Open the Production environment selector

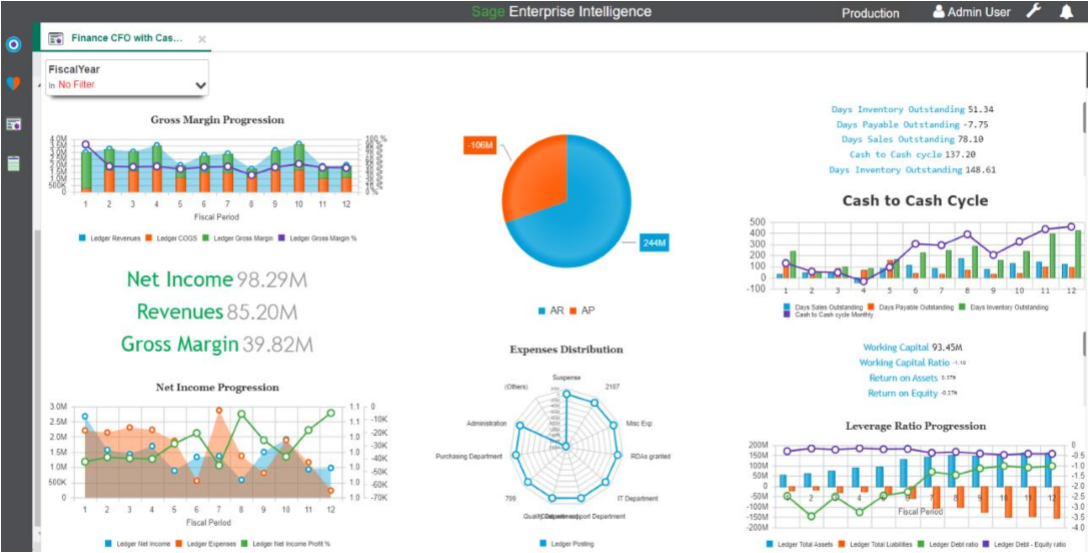[x=870, y=13]
